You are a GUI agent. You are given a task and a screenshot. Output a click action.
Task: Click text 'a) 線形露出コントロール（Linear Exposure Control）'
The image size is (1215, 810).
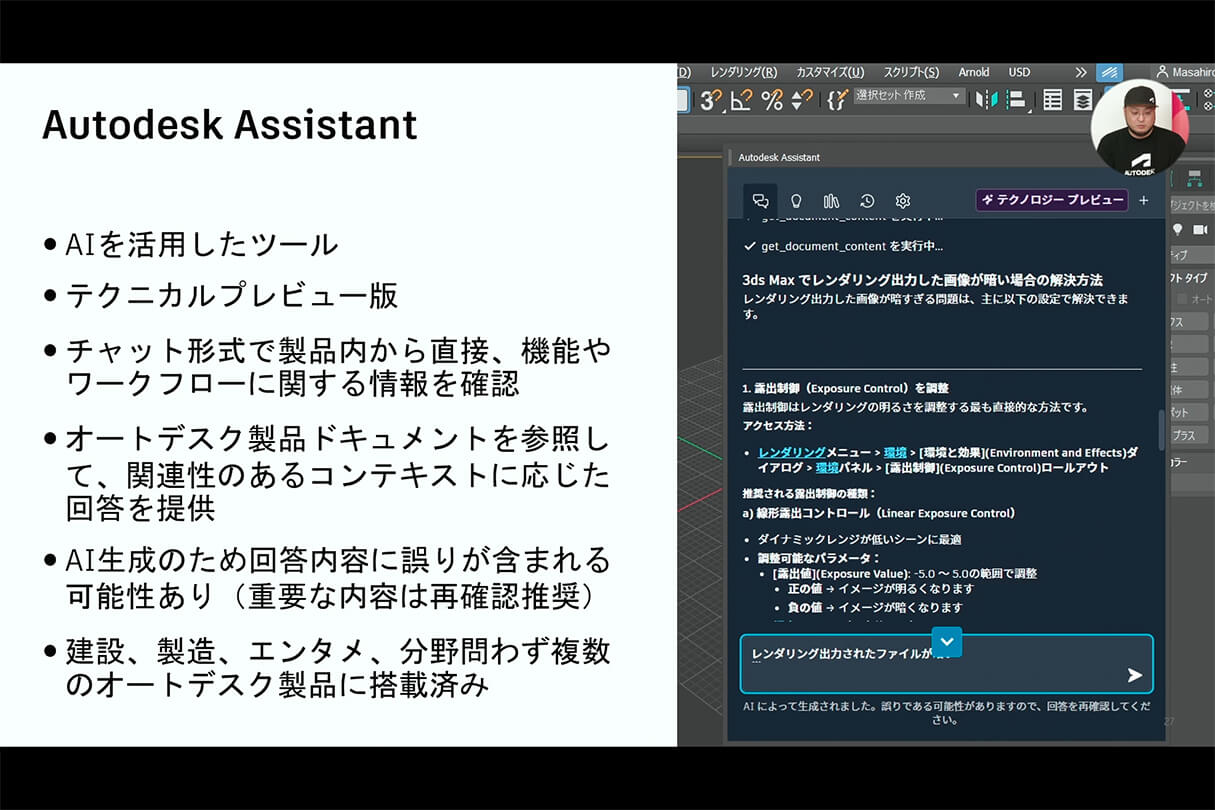click(879, 513)
